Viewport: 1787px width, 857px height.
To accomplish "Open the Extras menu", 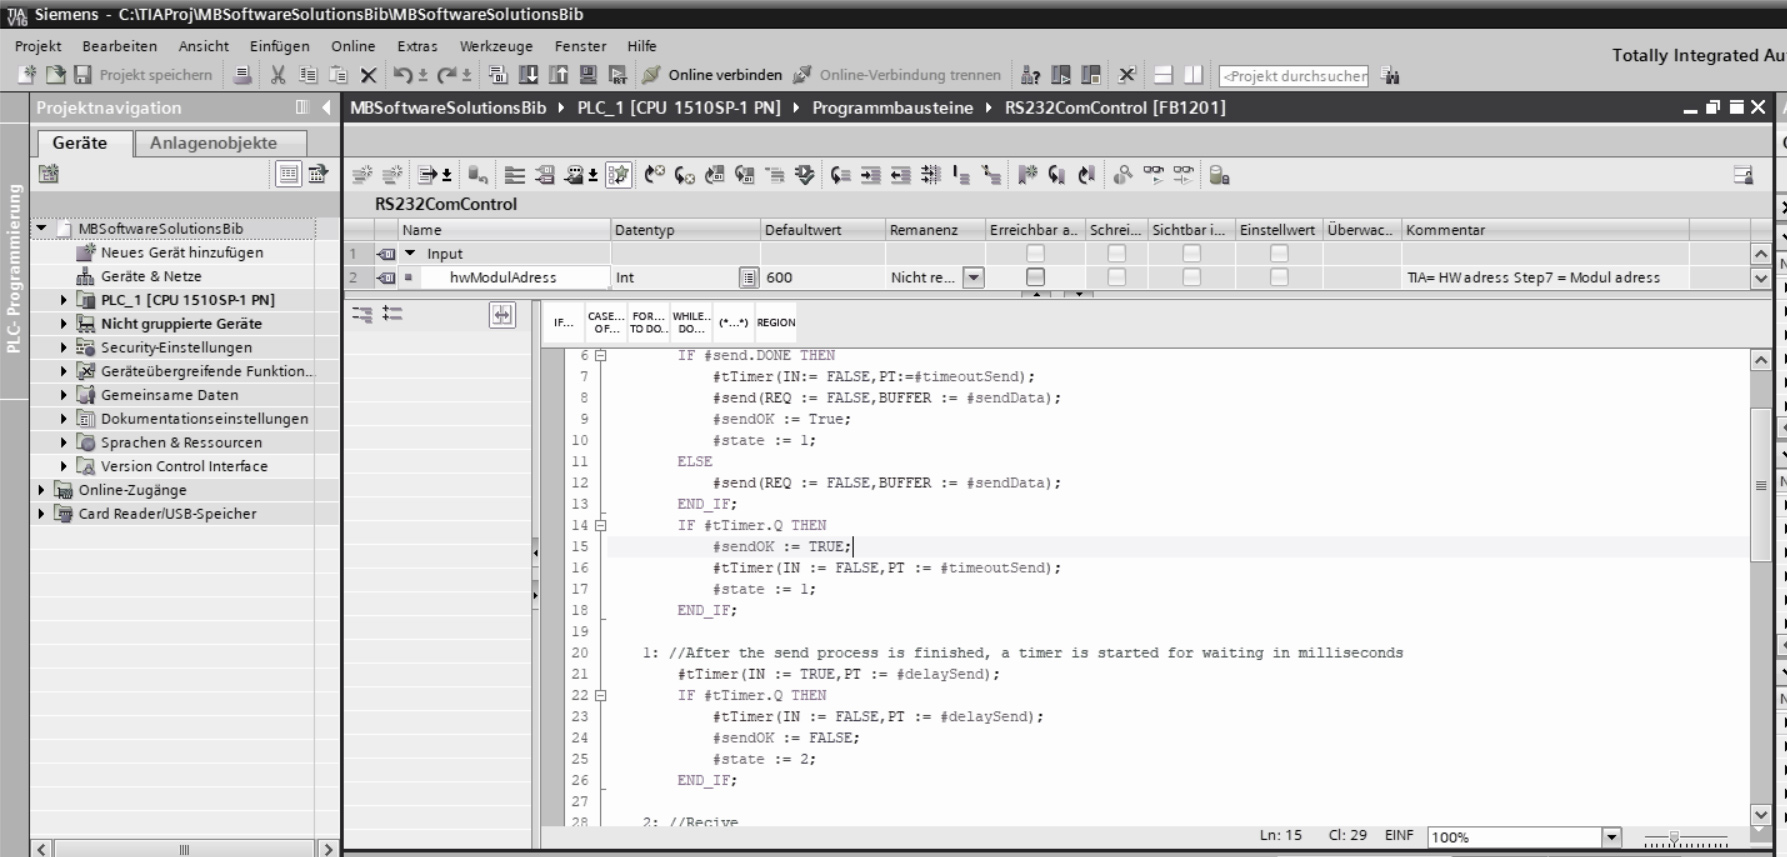I will (417, 46).
